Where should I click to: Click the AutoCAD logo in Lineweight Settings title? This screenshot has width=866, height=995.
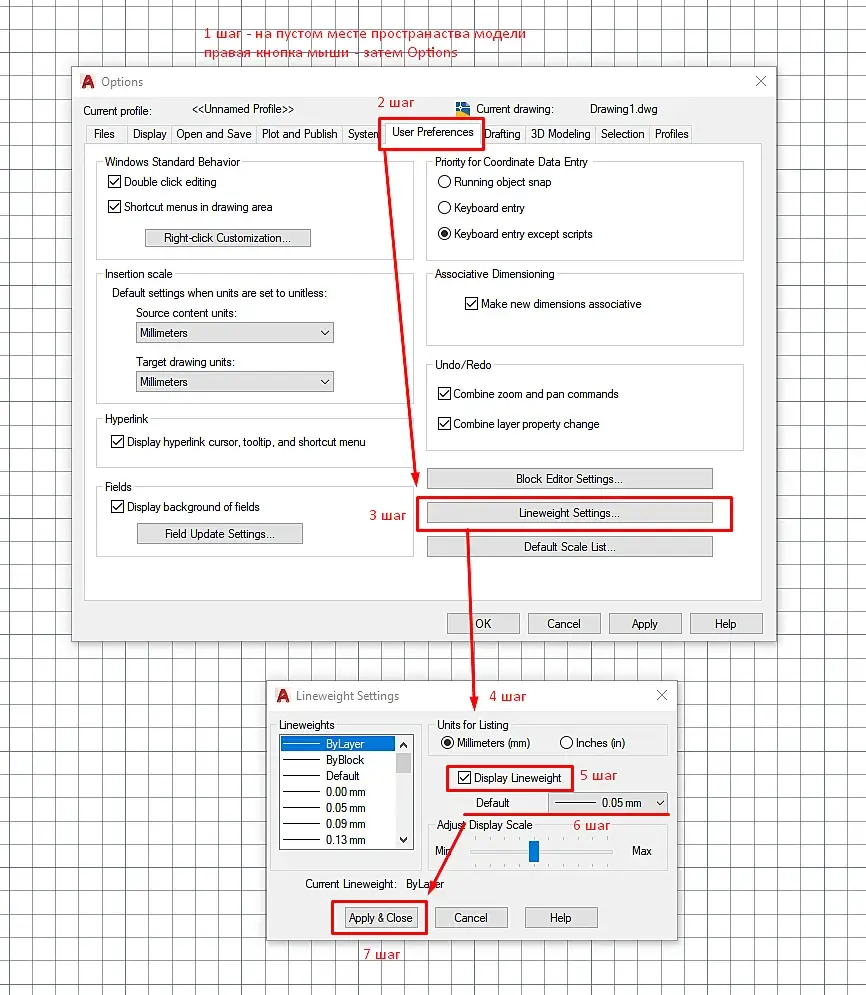pos(283,695)
